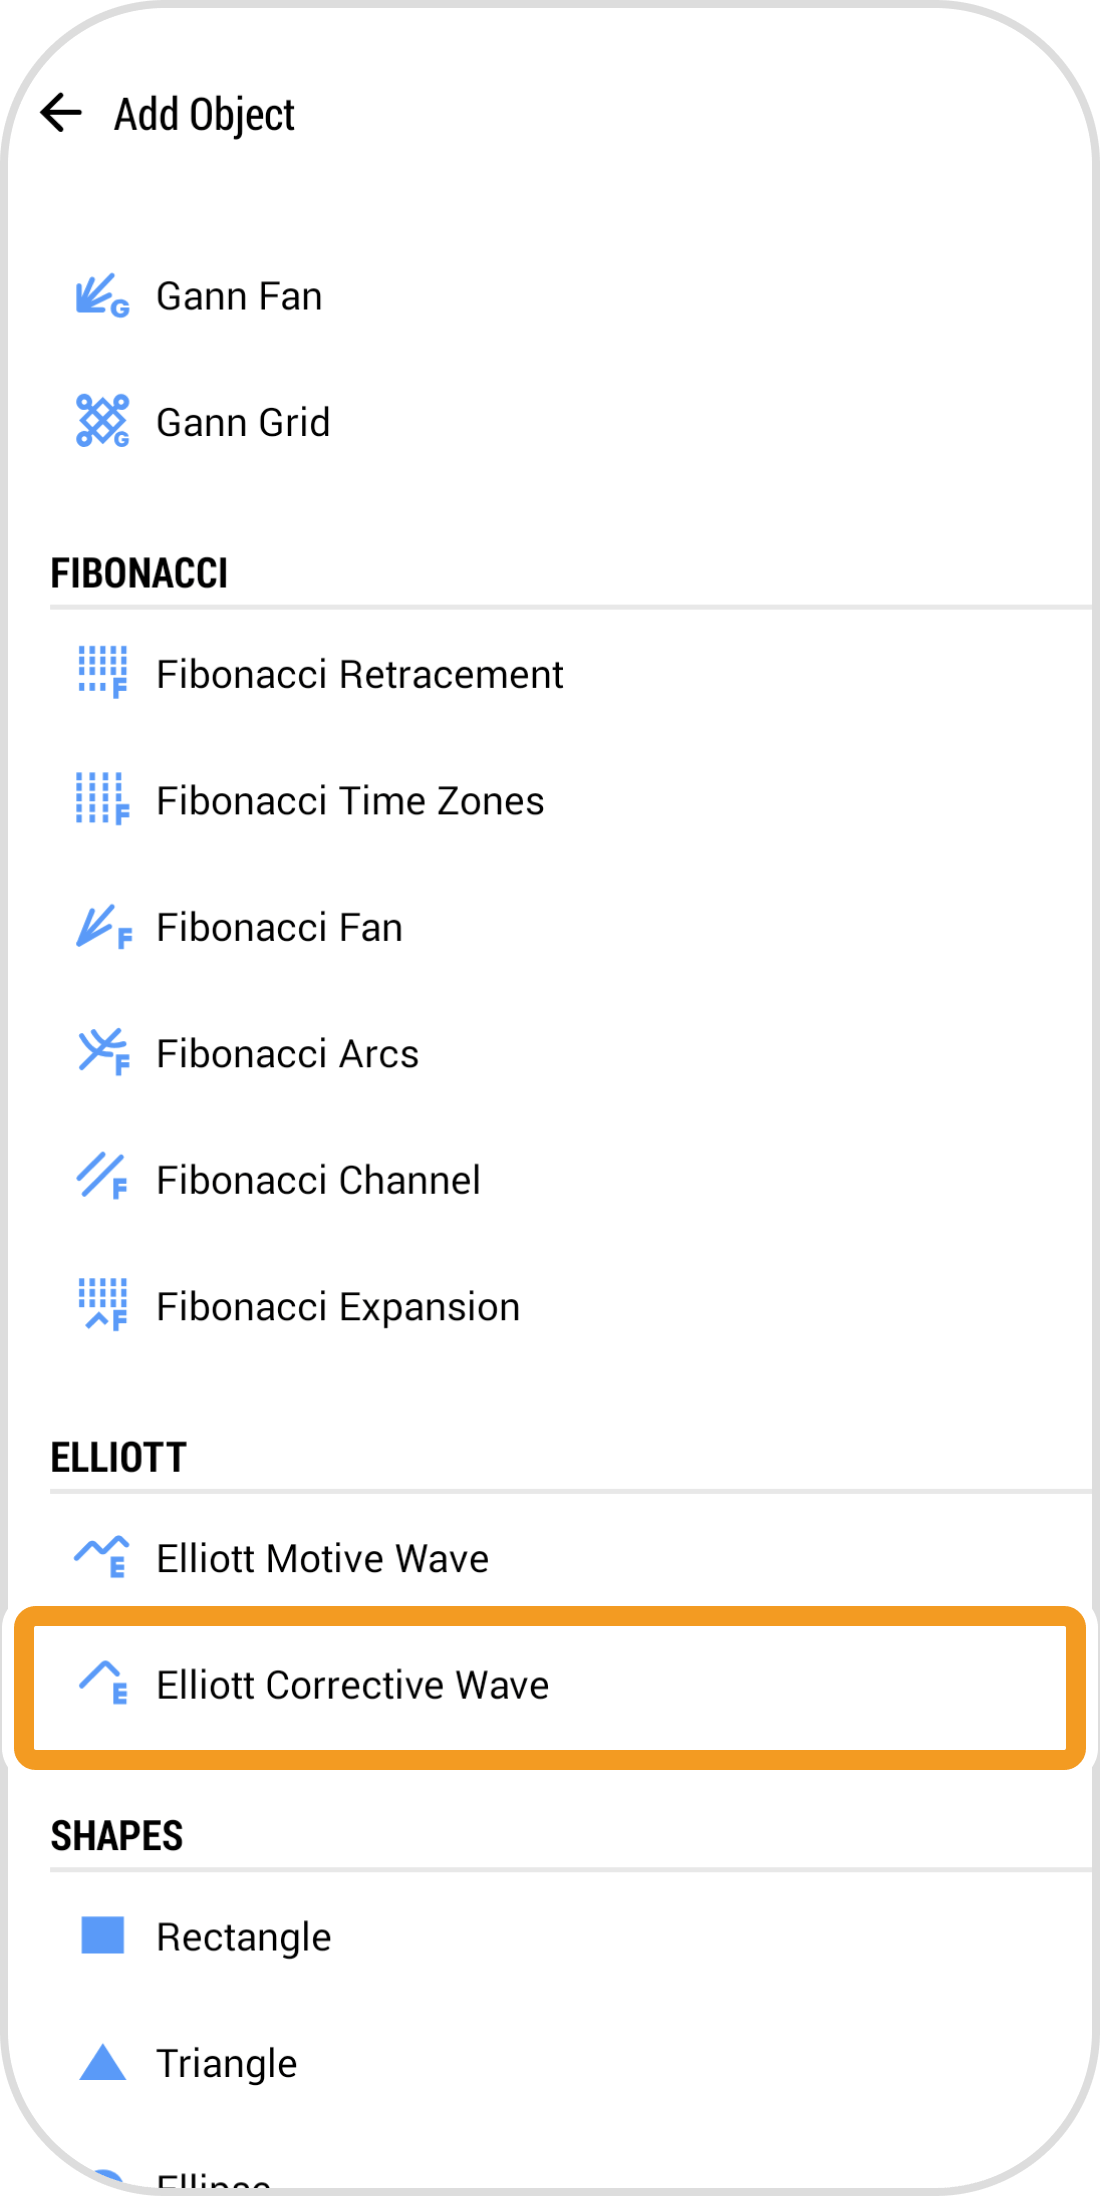Tap the Elliott Motive Wave icon
This screenshot has height=2196, width=1100.
click(x=102, y=1558)
